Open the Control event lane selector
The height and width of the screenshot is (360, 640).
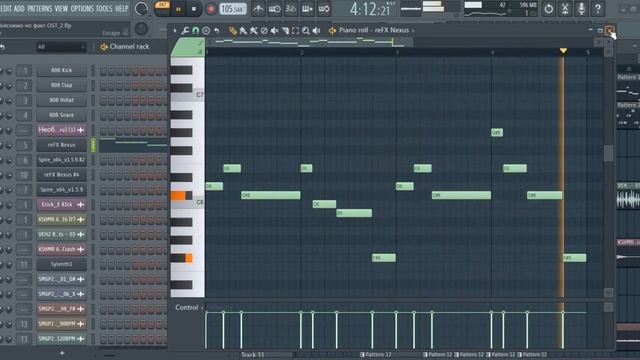(x=189, y=307)
